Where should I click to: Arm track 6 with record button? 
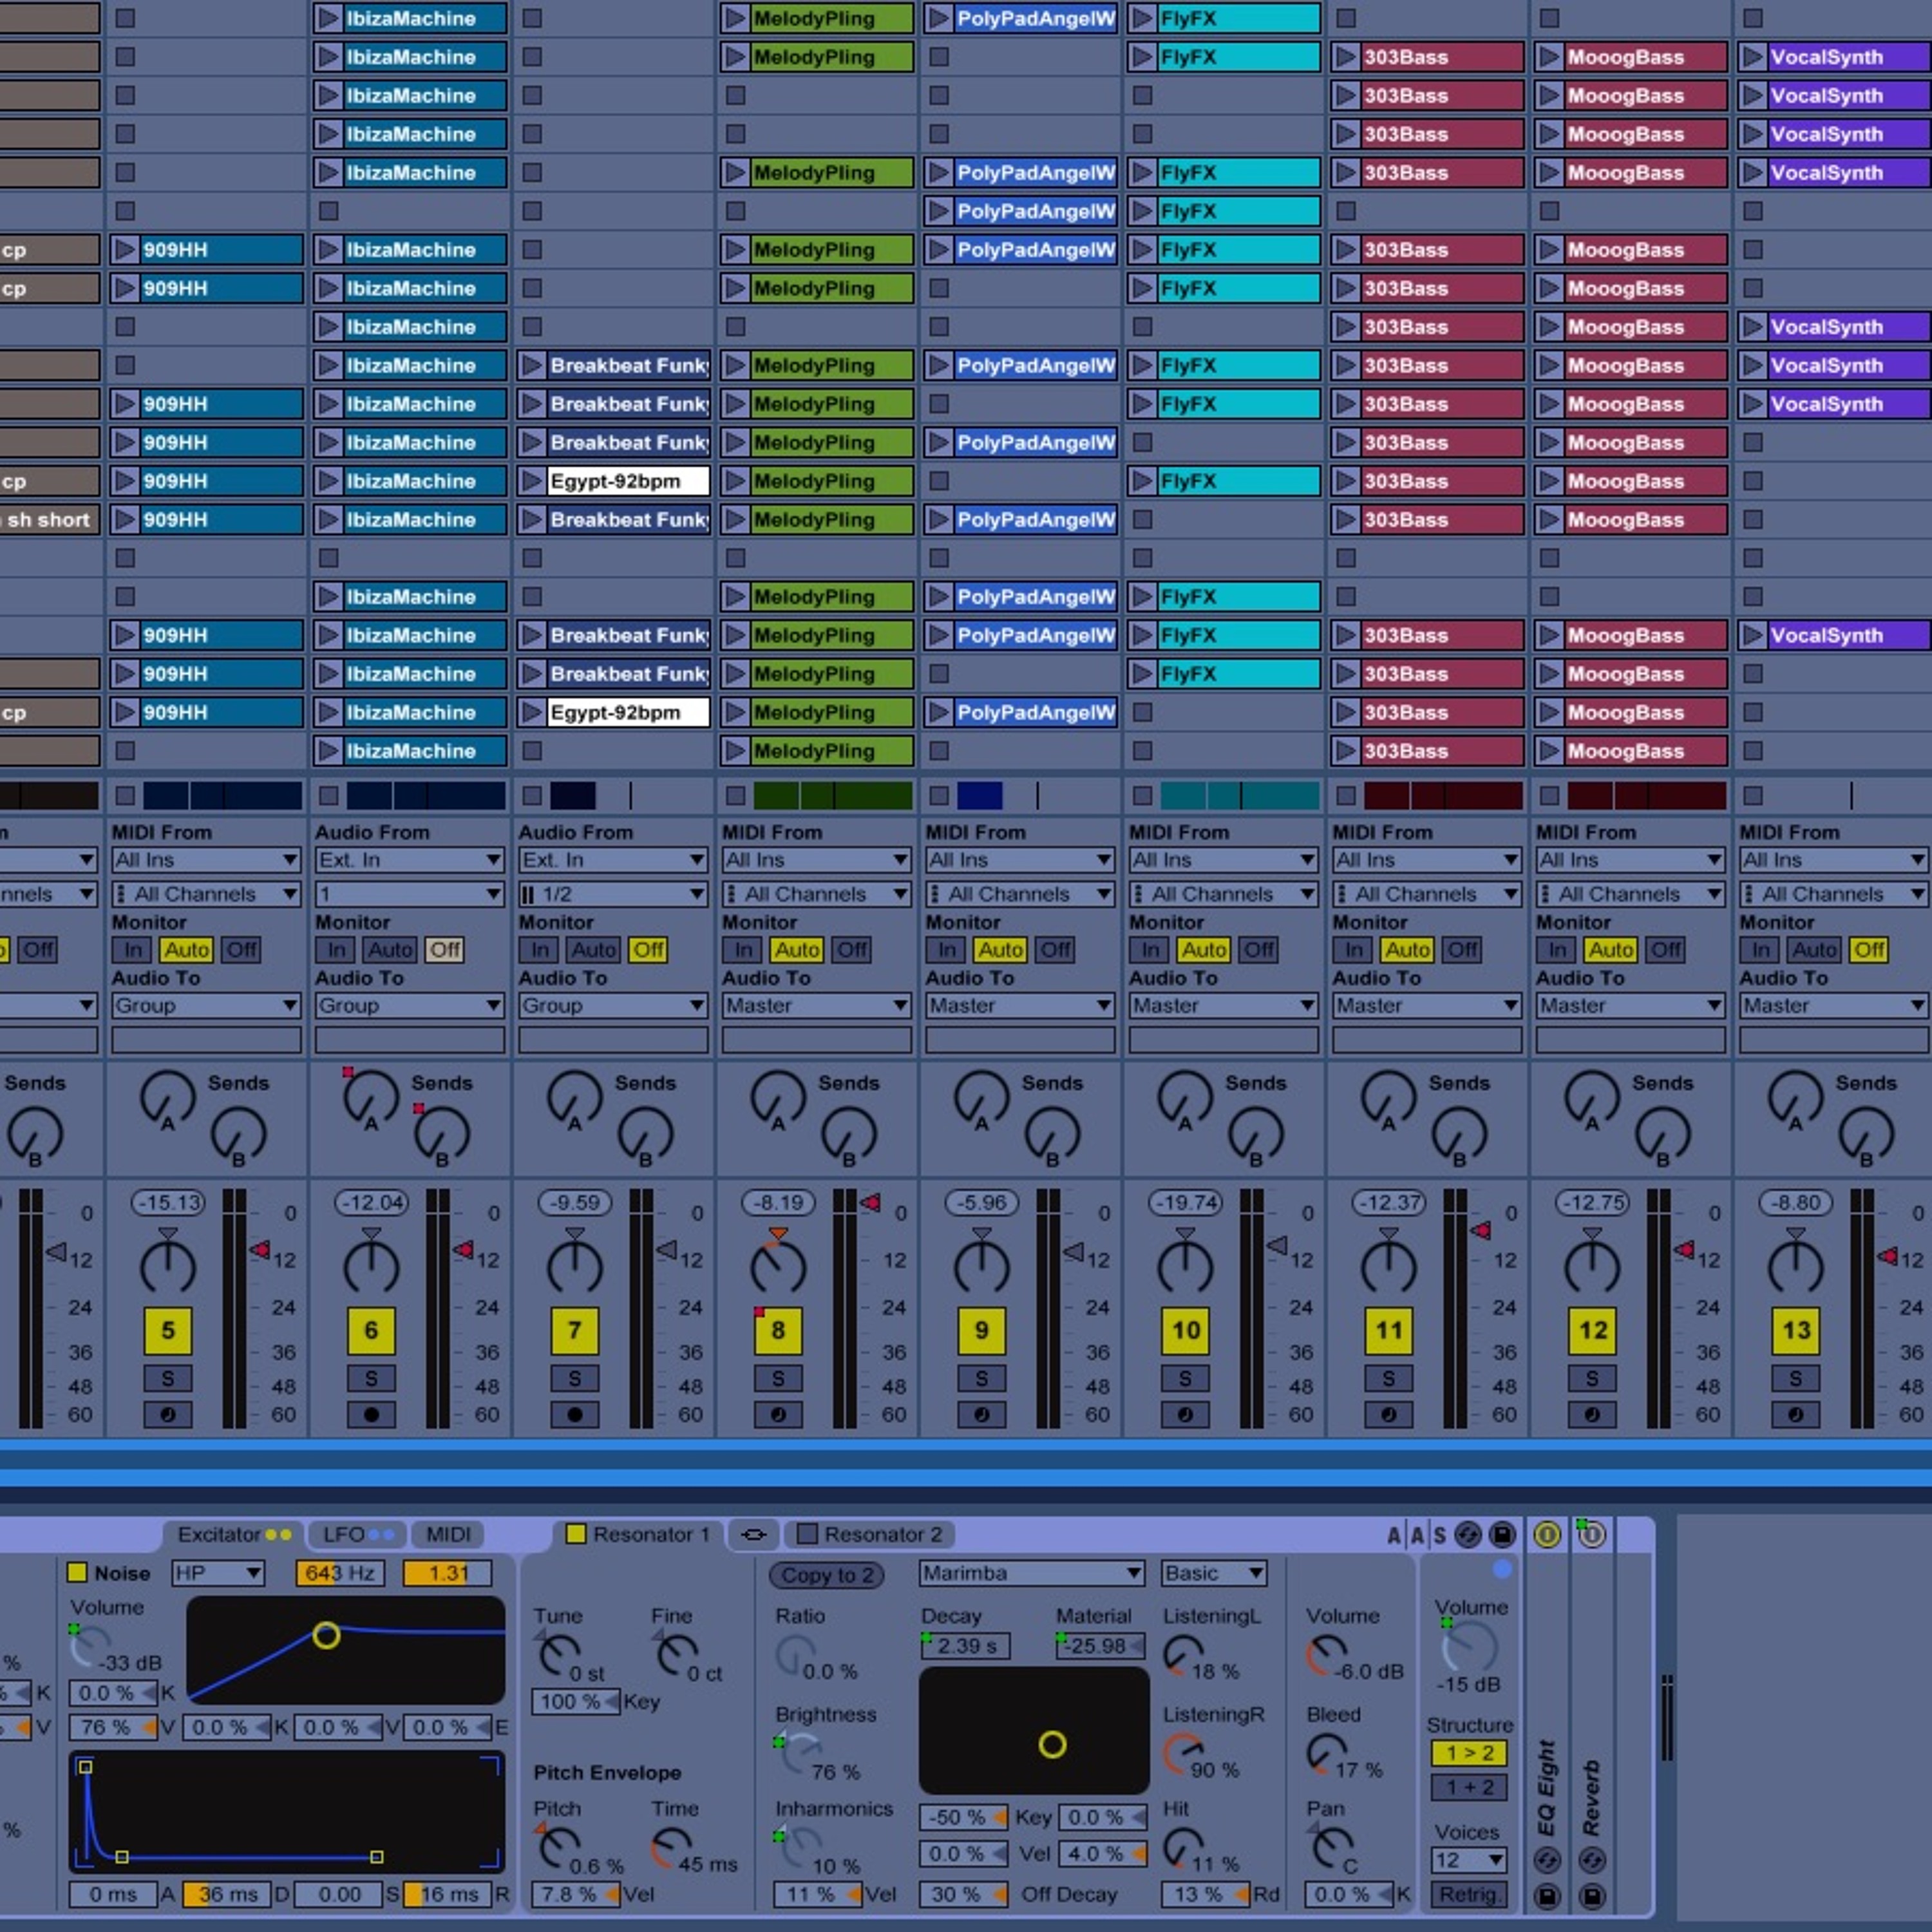tap(371, 1414)
